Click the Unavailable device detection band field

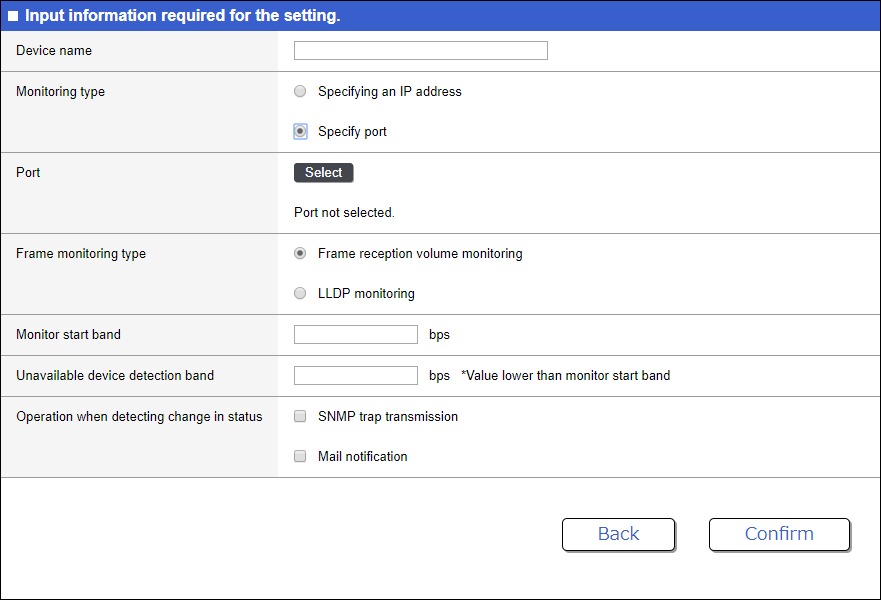click(355, 376)
